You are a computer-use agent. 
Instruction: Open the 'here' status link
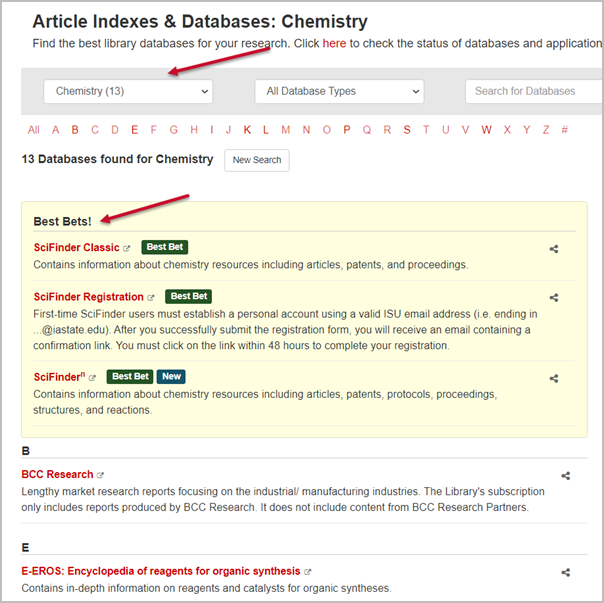(334, 44)
